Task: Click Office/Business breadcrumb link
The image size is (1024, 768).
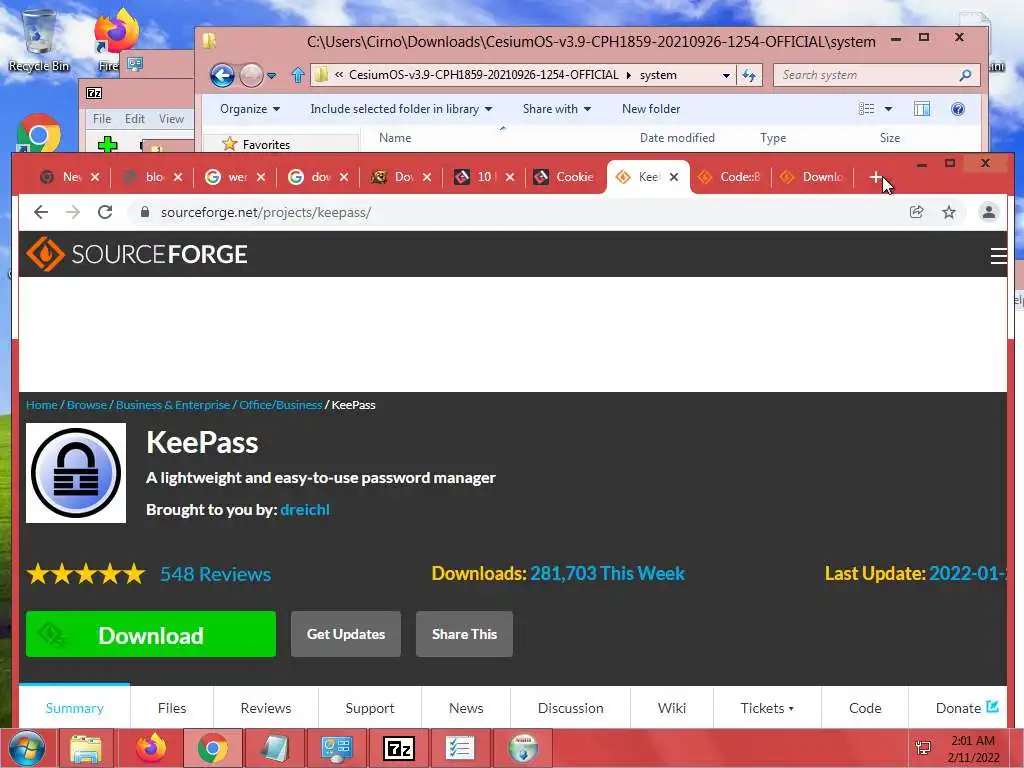Action: coord(280,405)
